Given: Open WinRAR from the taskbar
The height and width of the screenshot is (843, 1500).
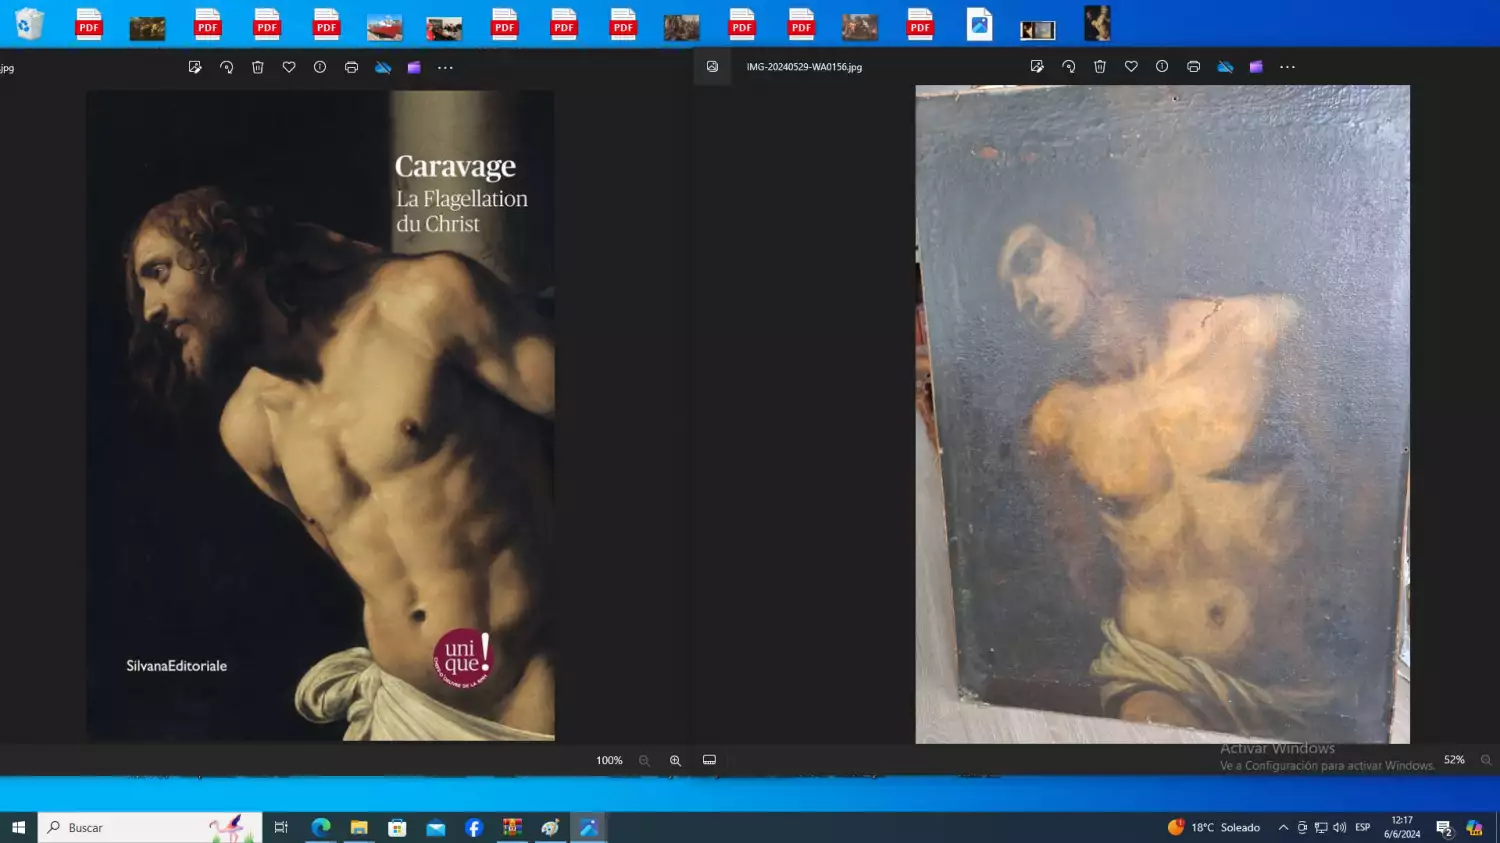Looking at the screenshot, I should coord(512,827).
